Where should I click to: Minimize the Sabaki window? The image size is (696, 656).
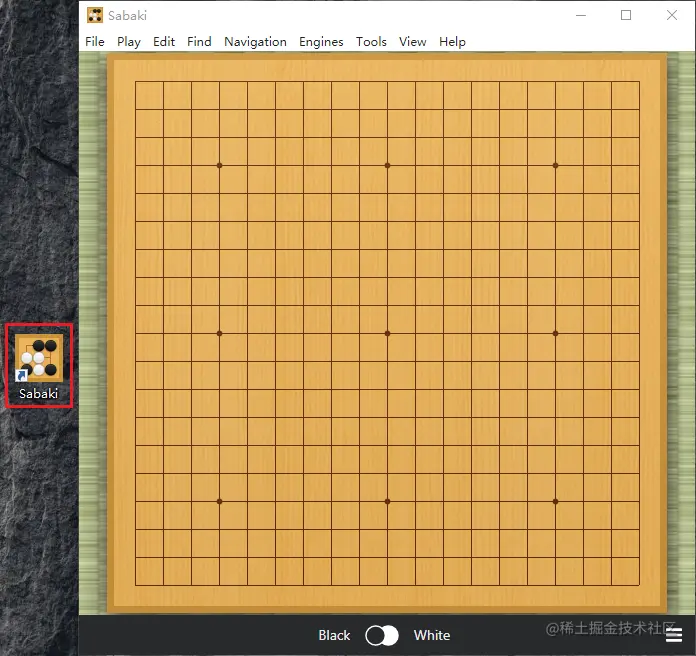click(x=581, y=15)
